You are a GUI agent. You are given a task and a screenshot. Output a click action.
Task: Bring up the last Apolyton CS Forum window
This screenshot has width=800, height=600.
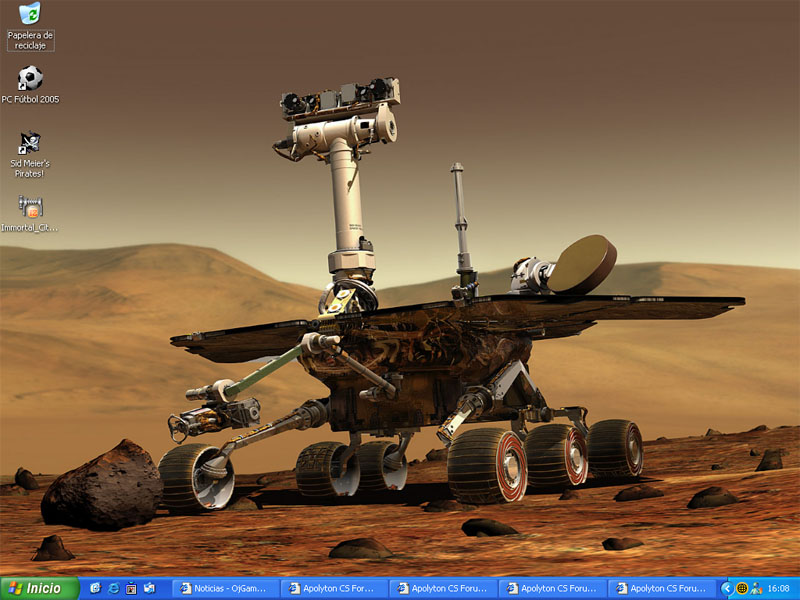tap(661, 588)
